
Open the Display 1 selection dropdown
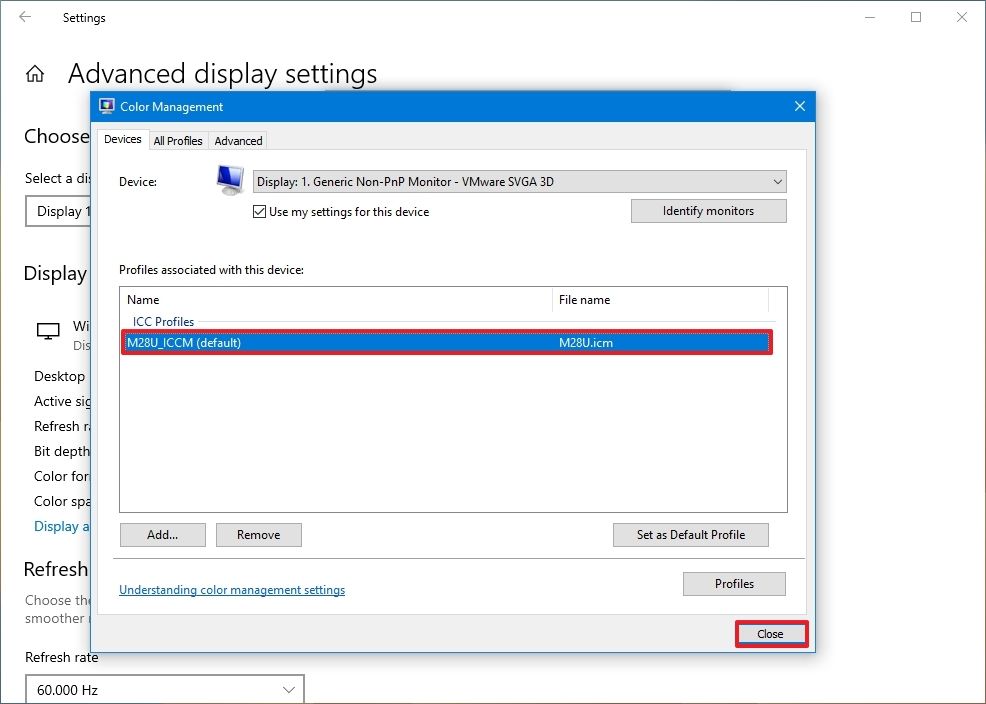pos(60,211)
